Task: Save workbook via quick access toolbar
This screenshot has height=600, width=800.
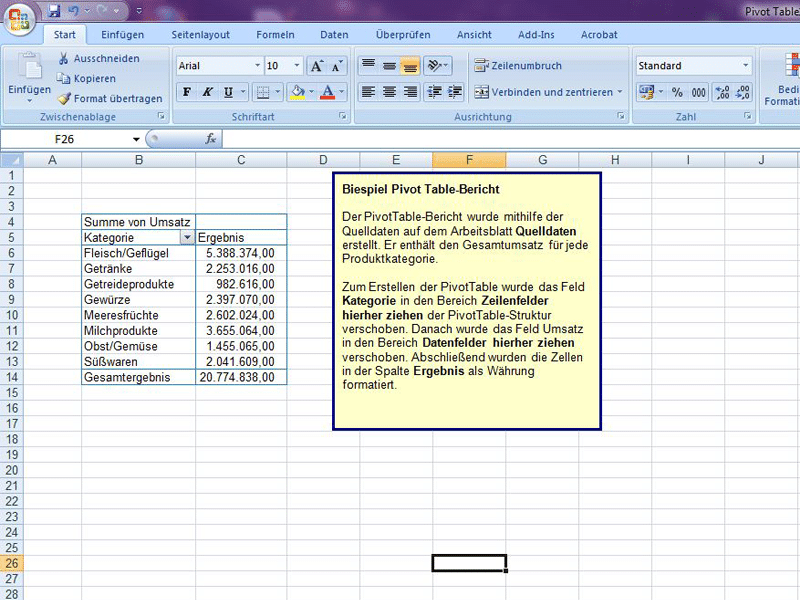Action: coord(54,10)
